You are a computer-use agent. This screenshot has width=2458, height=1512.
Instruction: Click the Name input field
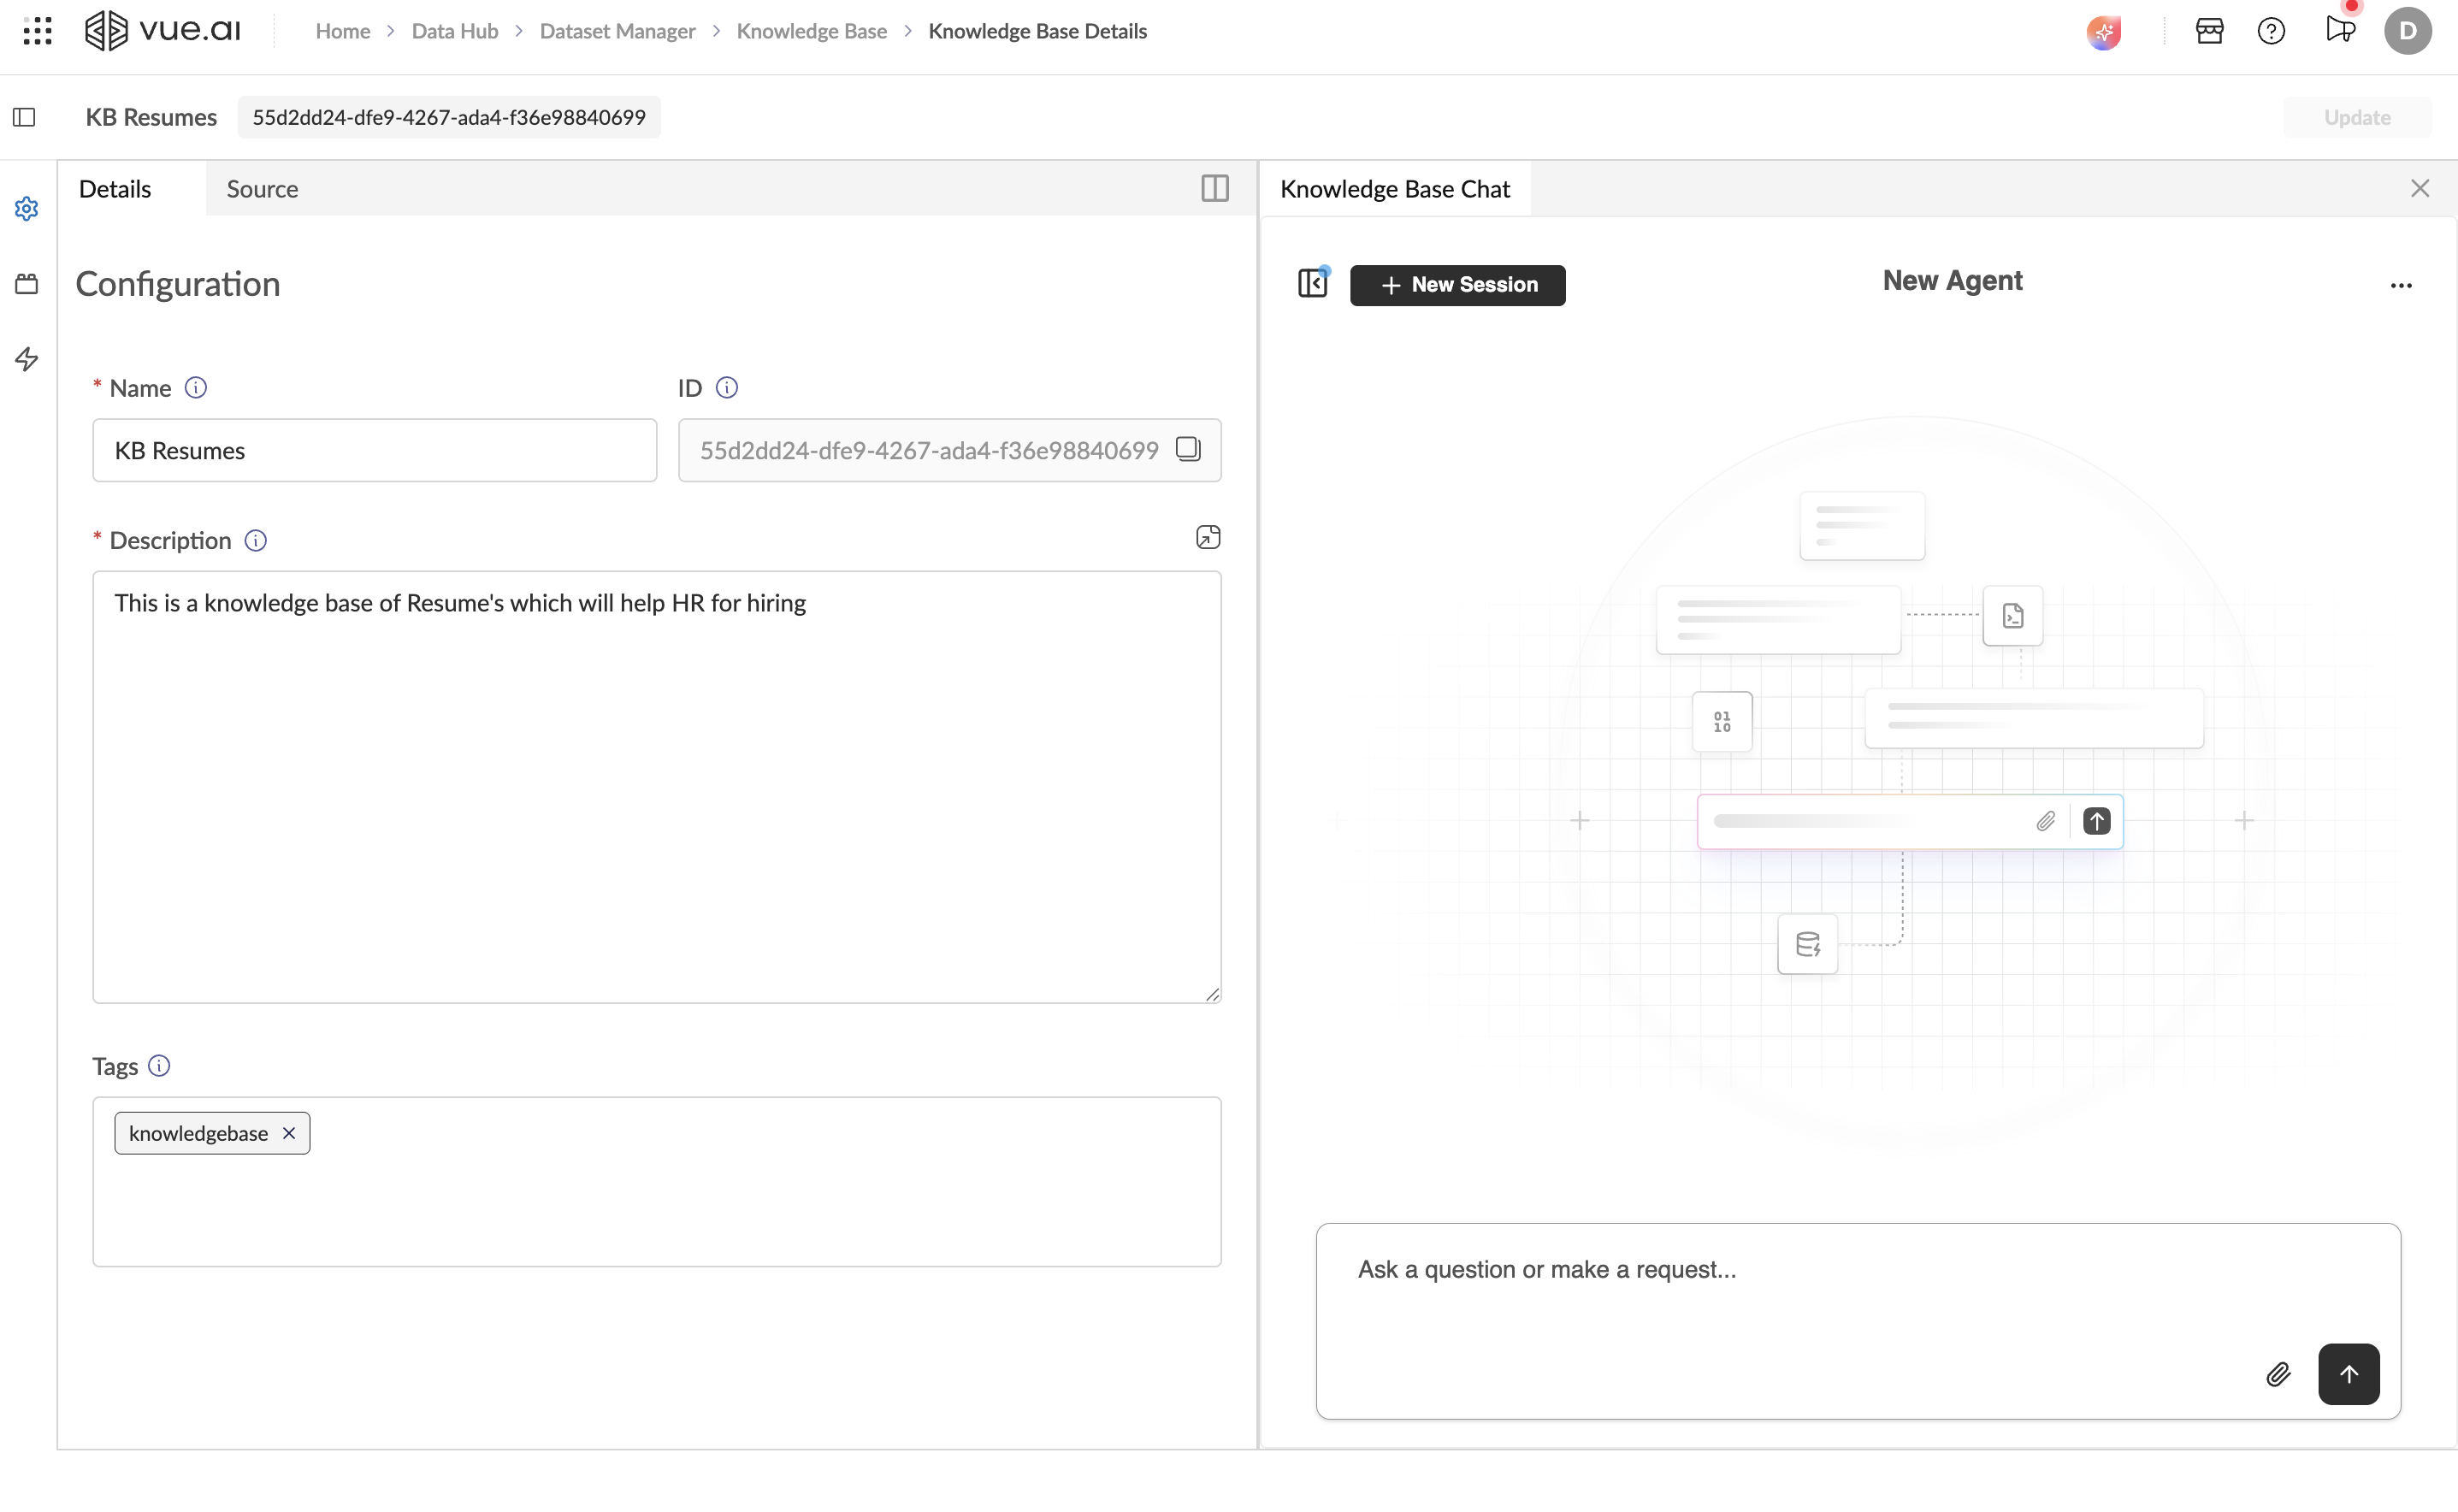click(x=374, y=450)
